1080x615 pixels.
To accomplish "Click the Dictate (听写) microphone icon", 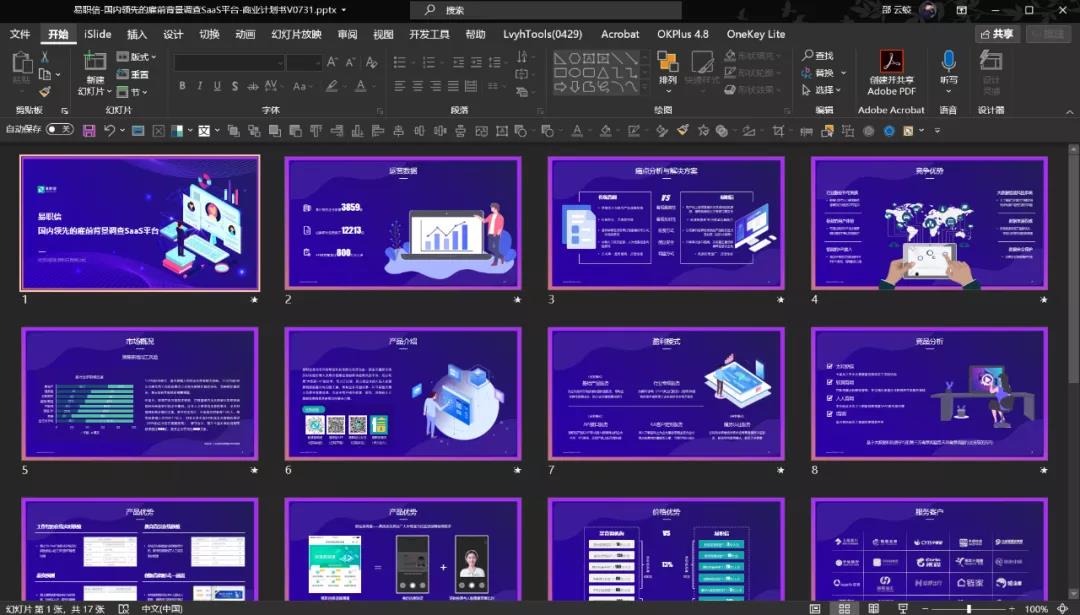I will (948, 63).
